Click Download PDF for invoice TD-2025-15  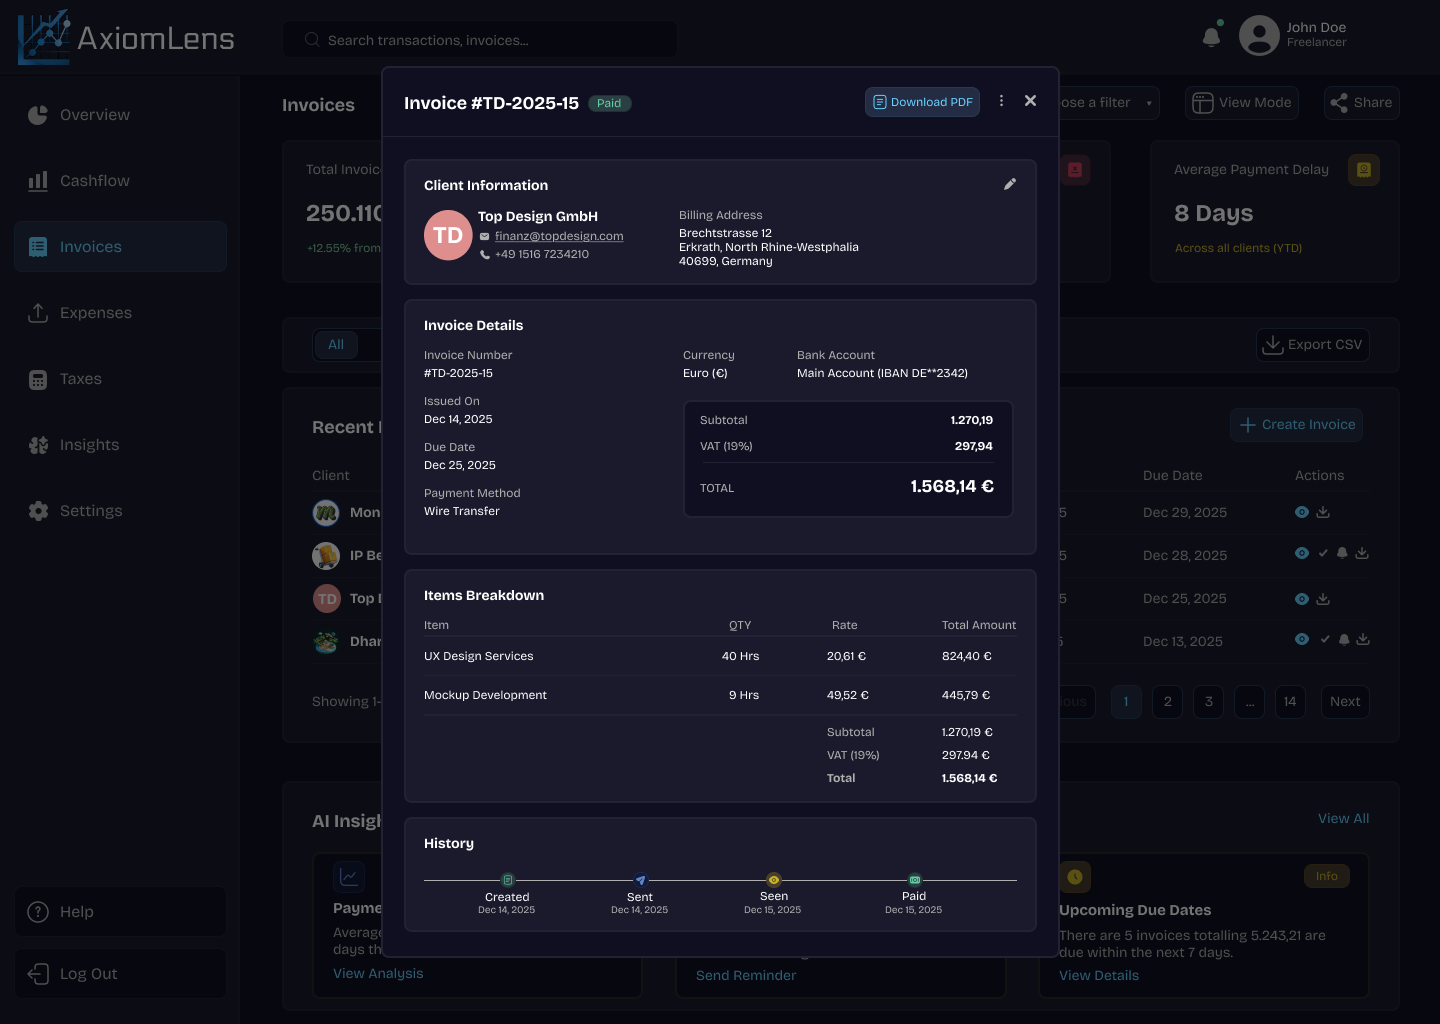922,101
